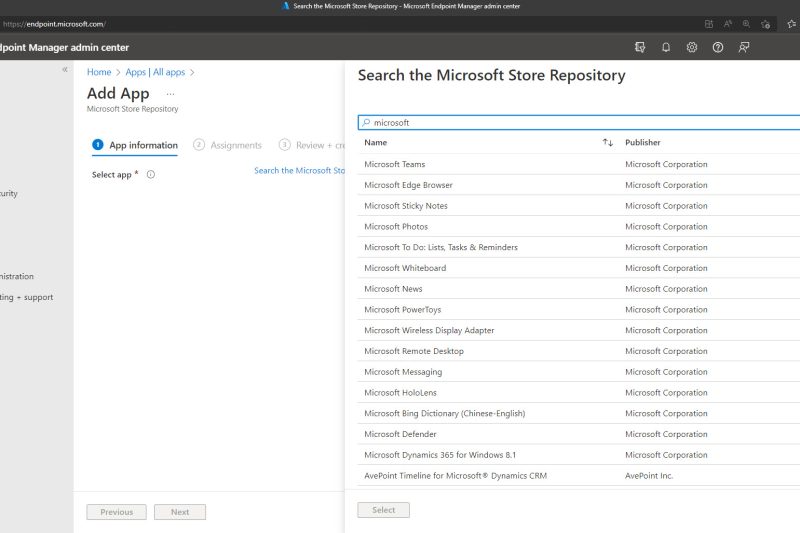Screen dimensions: 800x533
Task: Collapse the left navigation with double chevron
Action: pyautogui.click(x=65, y=69)
